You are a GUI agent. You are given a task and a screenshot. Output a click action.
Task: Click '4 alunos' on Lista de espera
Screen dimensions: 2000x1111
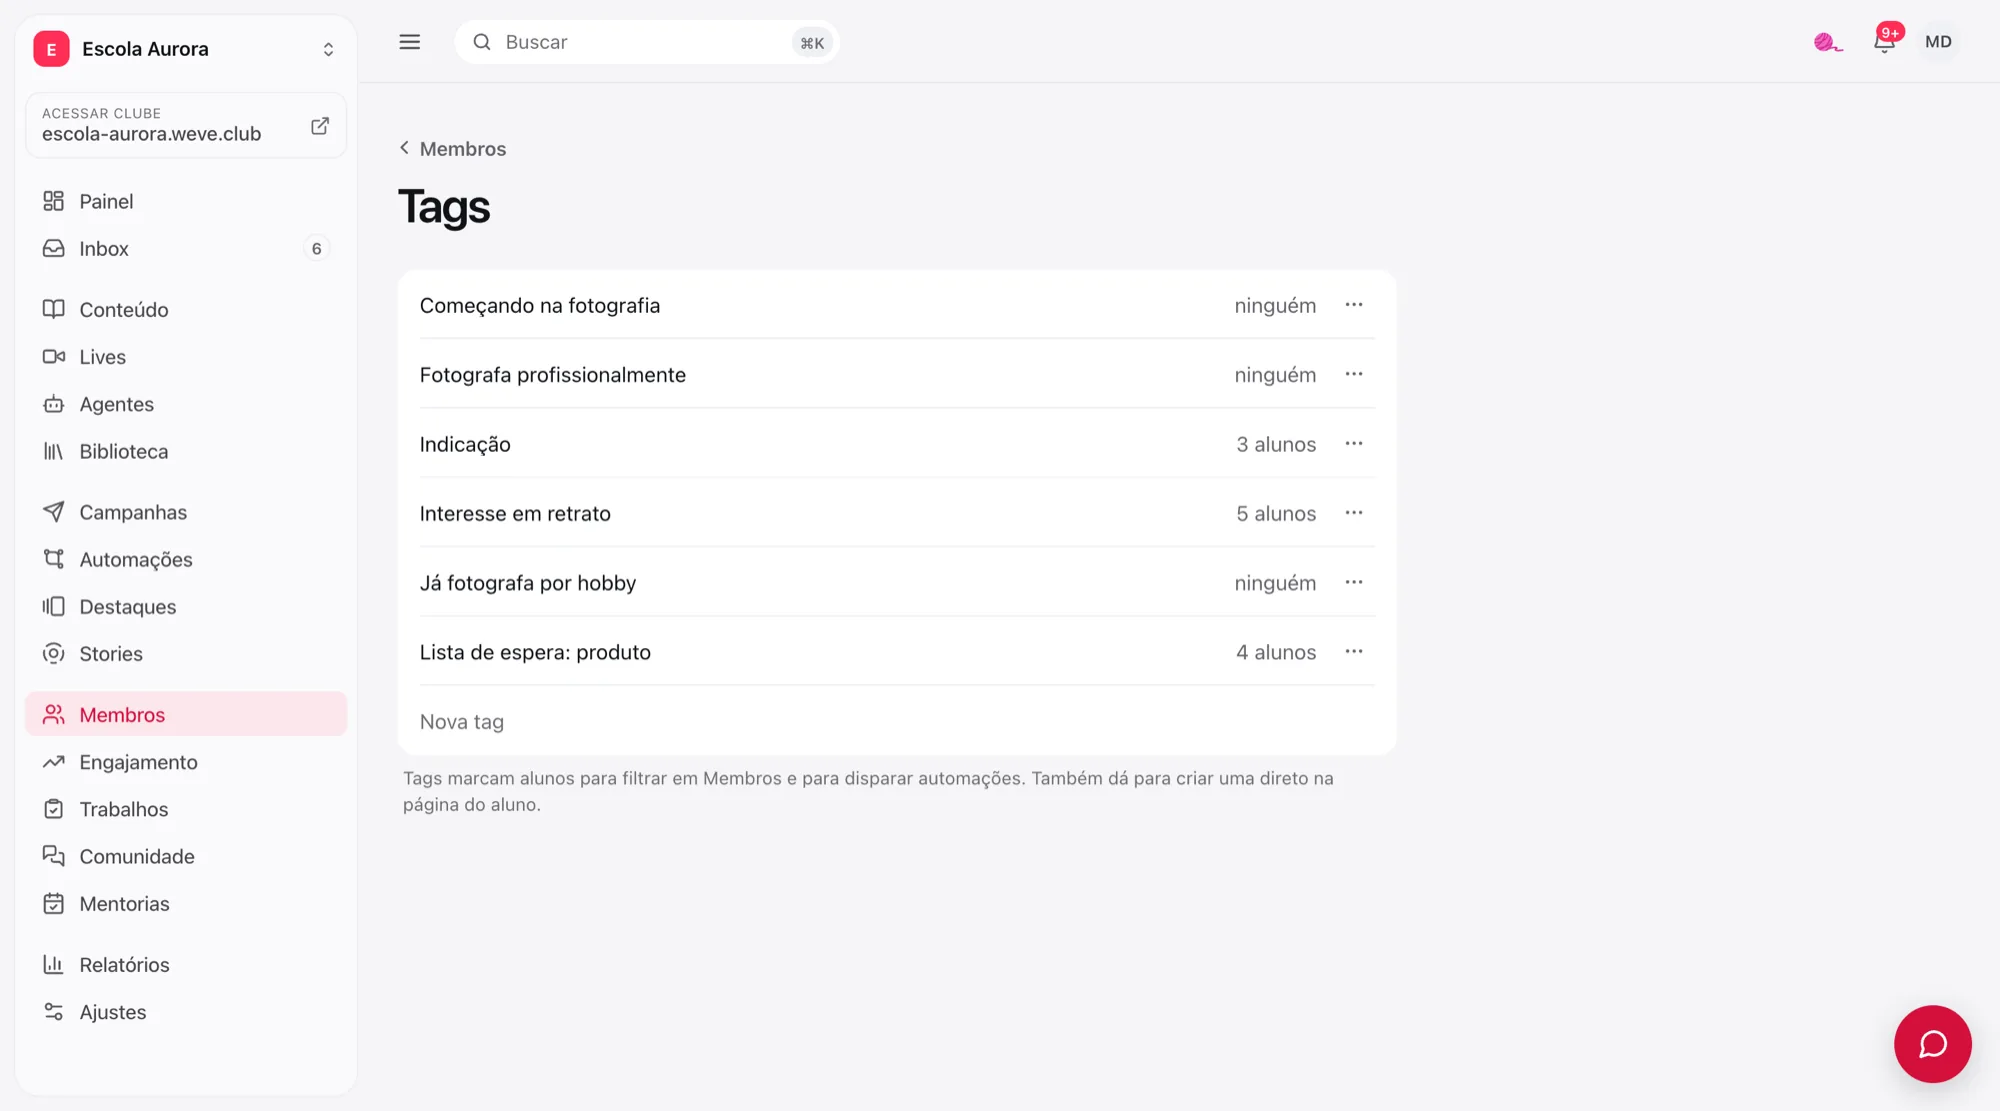(1276, 652)
